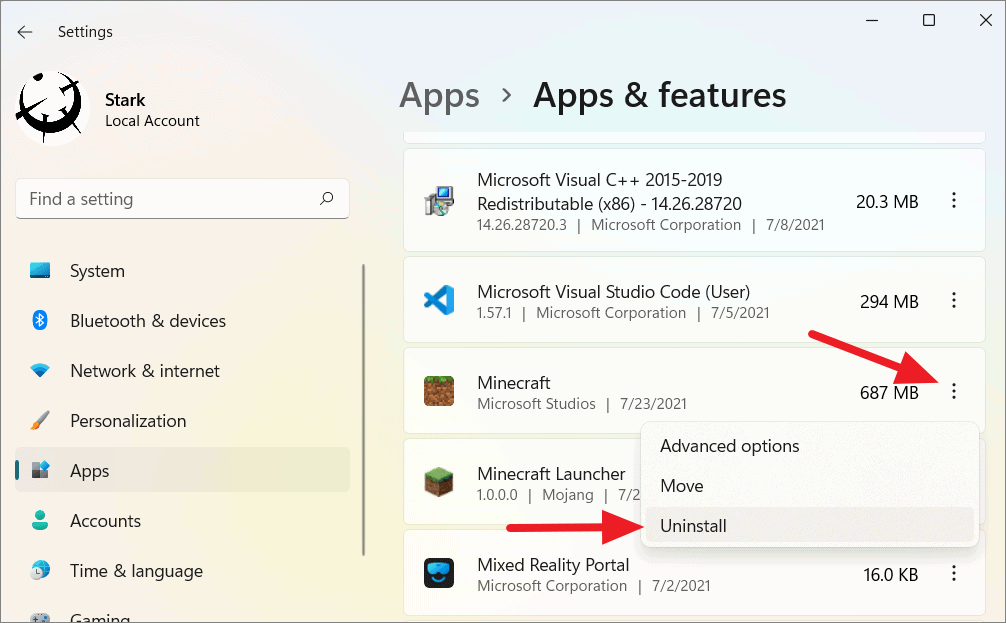Select the System icon in the sidebar
This screenshot has height=623, width=1006.
click(40, 271)
